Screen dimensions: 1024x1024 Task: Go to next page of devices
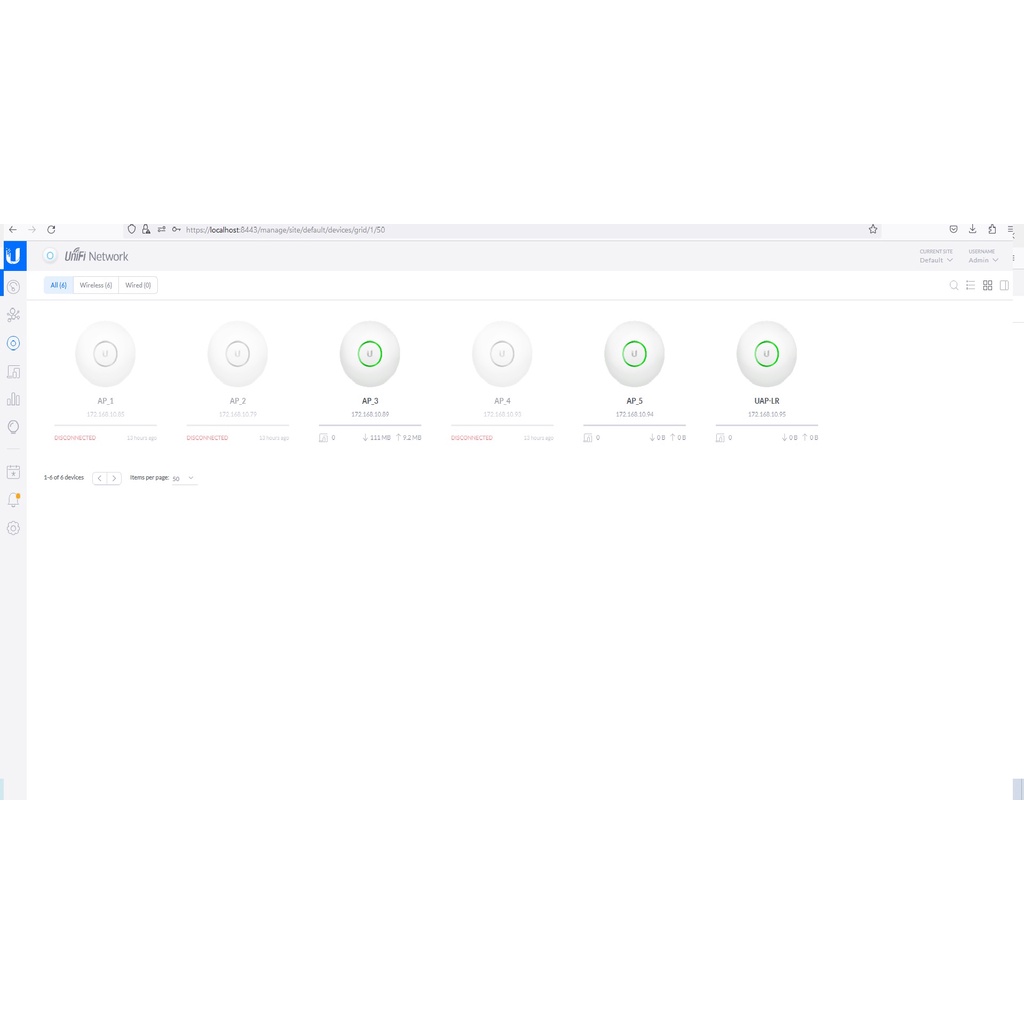pos(114,479)
